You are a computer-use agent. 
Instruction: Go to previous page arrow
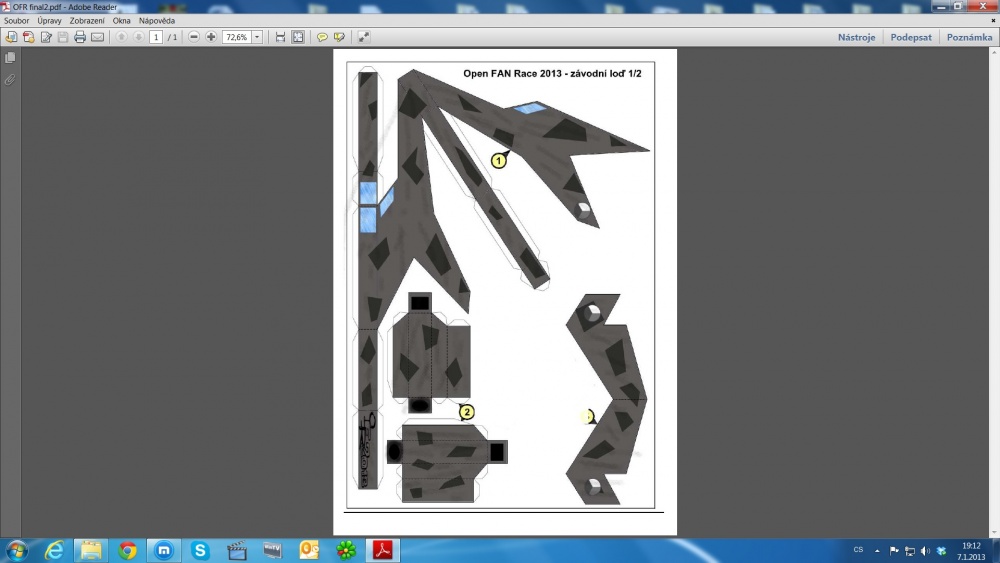tap(121, 37)
